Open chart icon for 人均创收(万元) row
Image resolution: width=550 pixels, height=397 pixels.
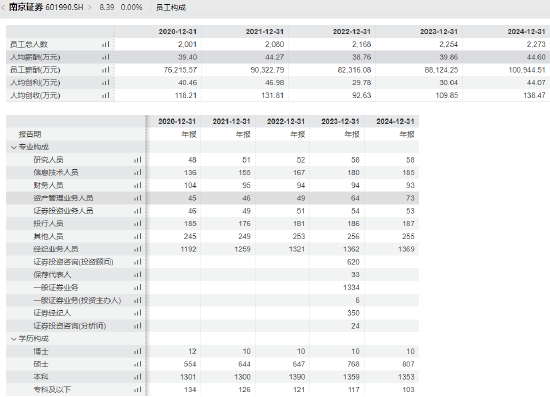(106, 95)
